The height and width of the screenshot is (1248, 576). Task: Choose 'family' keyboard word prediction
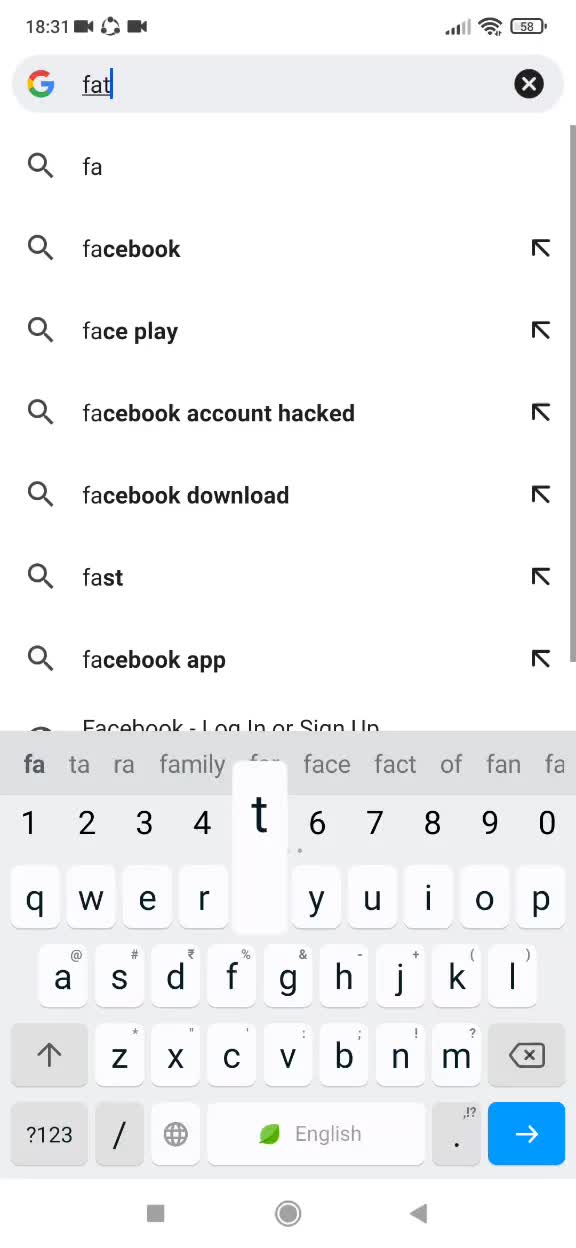point(192,765)
